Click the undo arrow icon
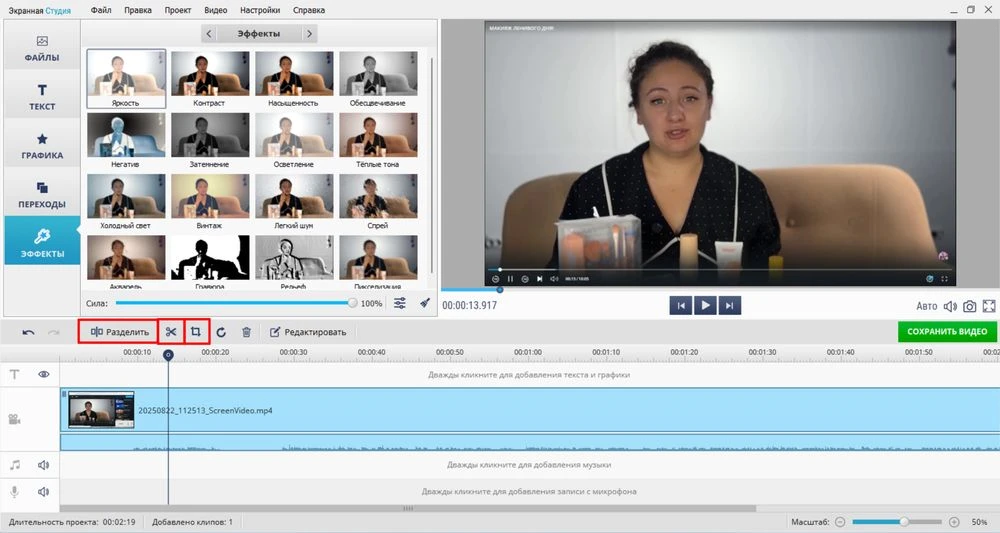This screenshot has width=1000, height=533. (28, 332)
